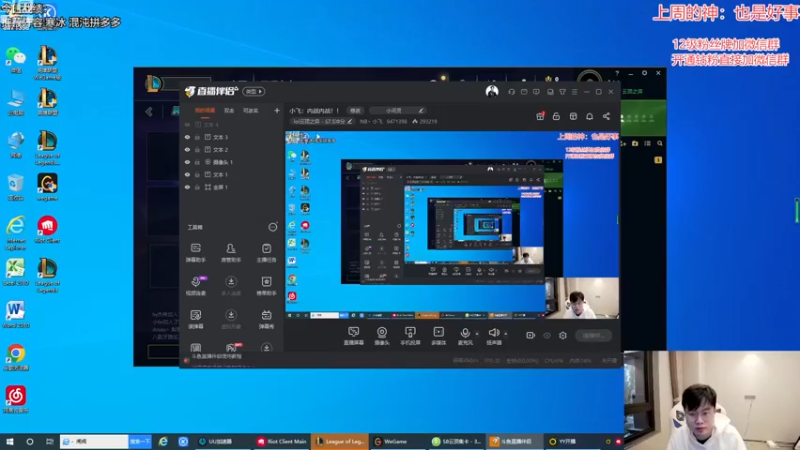800x450 pixels.
Task: Toggle visibility of 文本 1 source
Action: 187,174
